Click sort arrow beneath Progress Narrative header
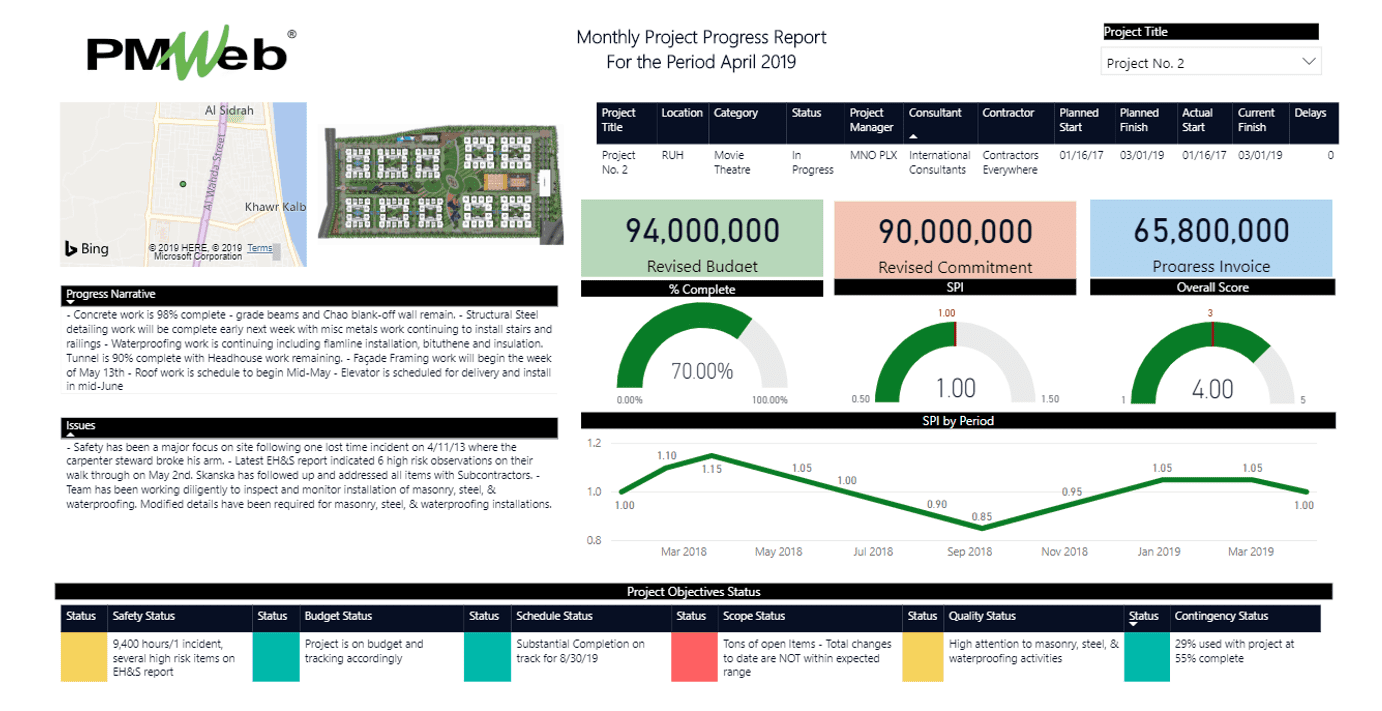 tap(71, 302)
